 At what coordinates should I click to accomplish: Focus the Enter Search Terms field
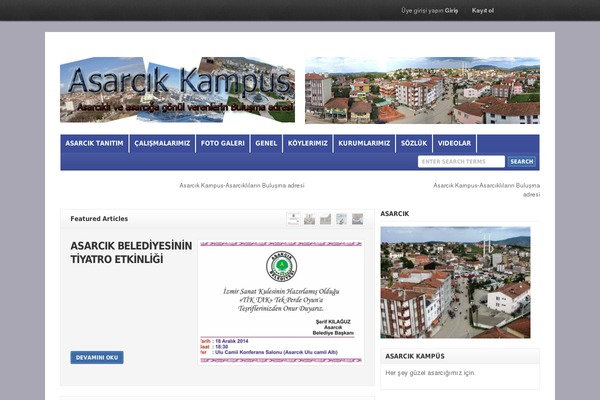point(461,161)
